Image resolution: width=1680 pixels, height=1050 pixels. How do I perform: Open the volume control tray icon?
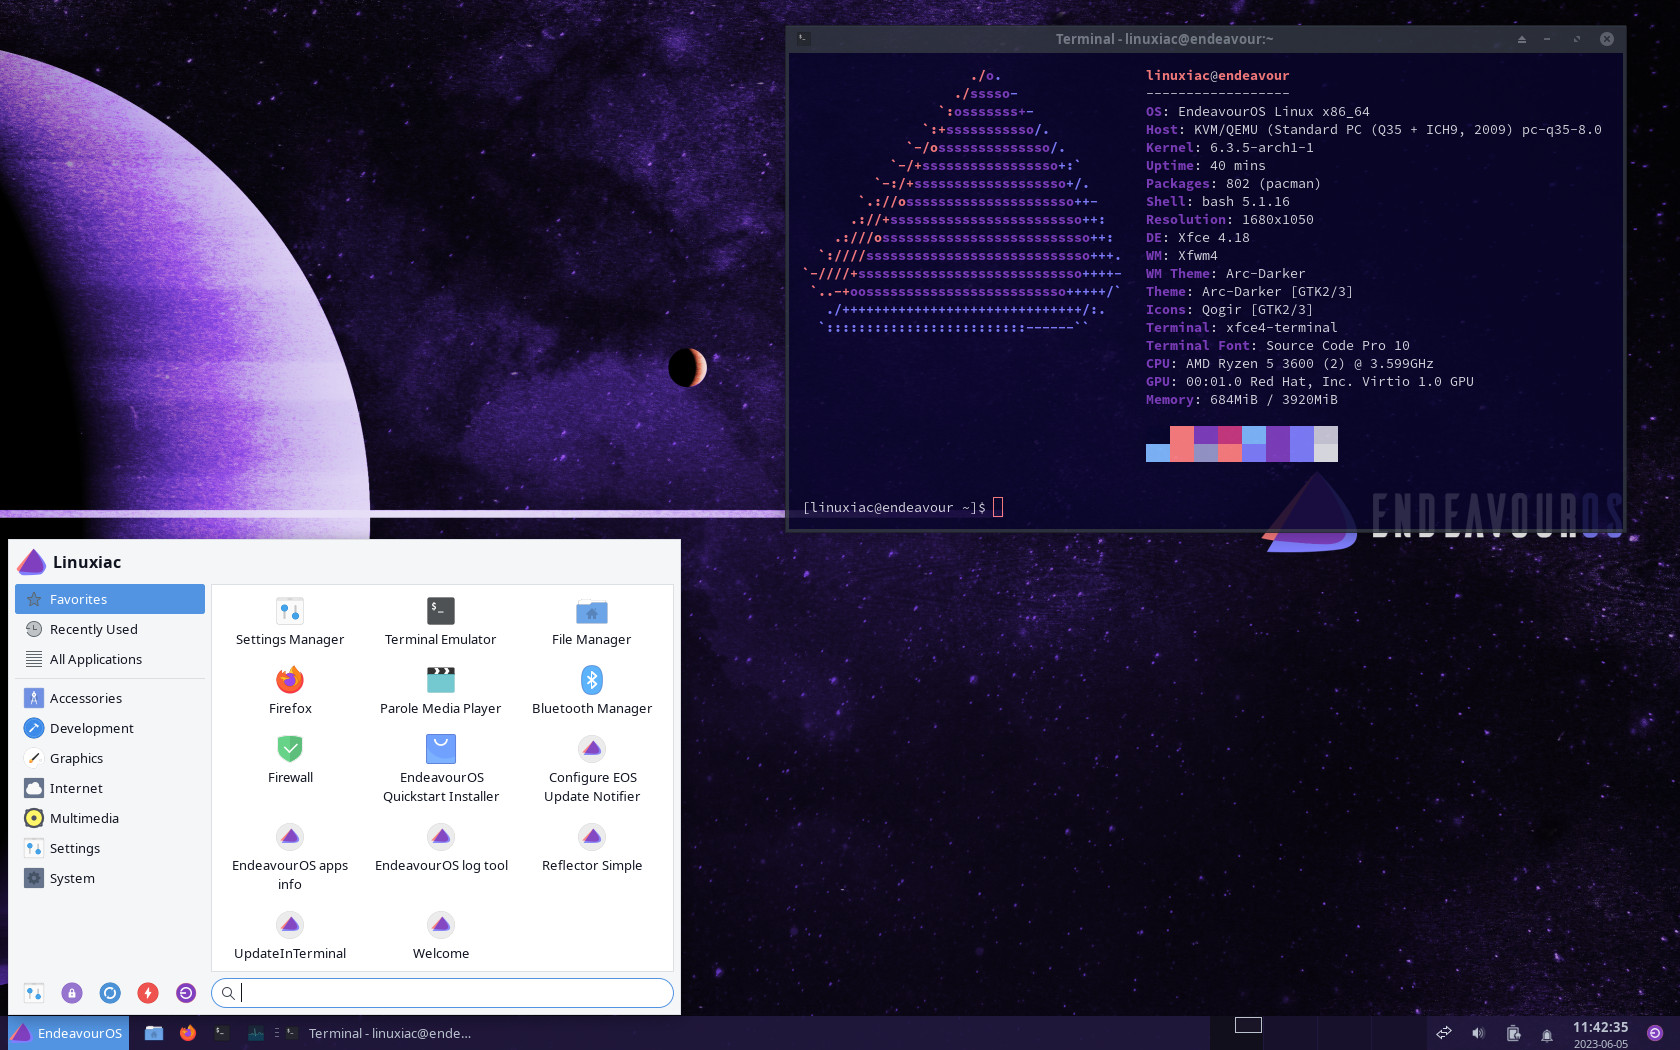pos(1478,1033)
